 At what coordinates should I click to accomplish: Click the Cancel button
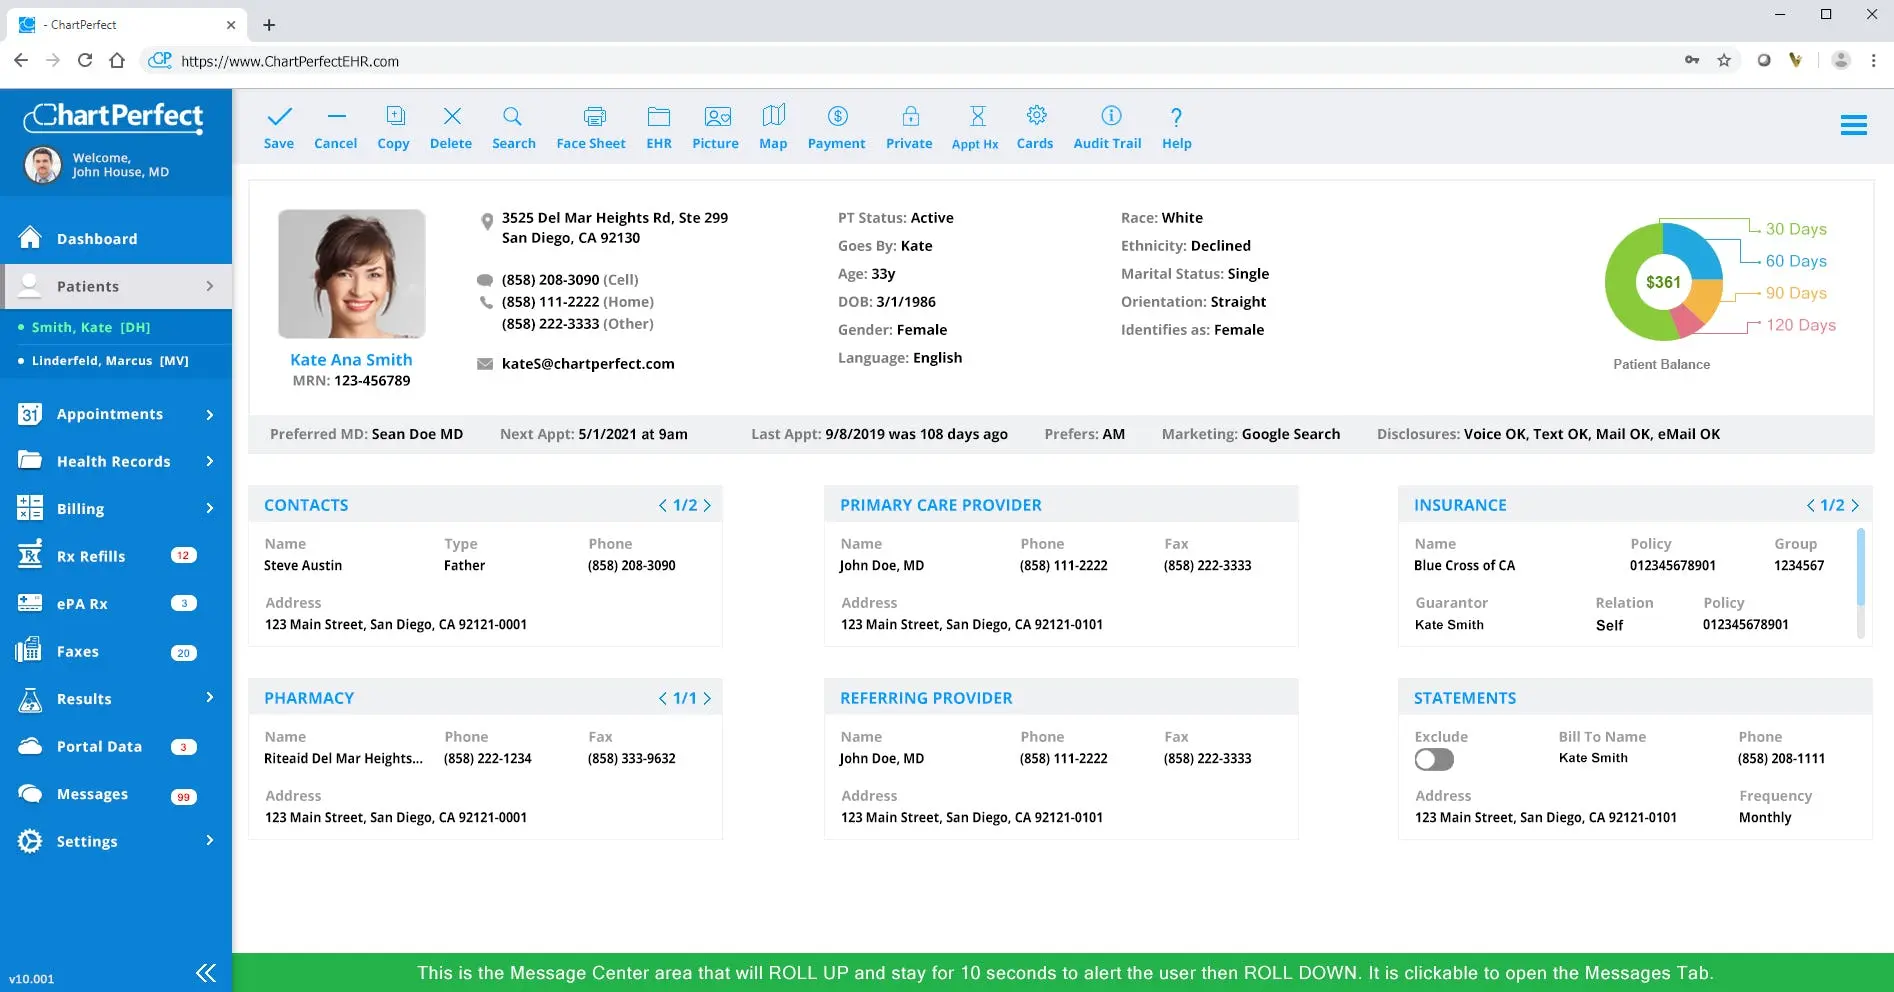[335, 126]
